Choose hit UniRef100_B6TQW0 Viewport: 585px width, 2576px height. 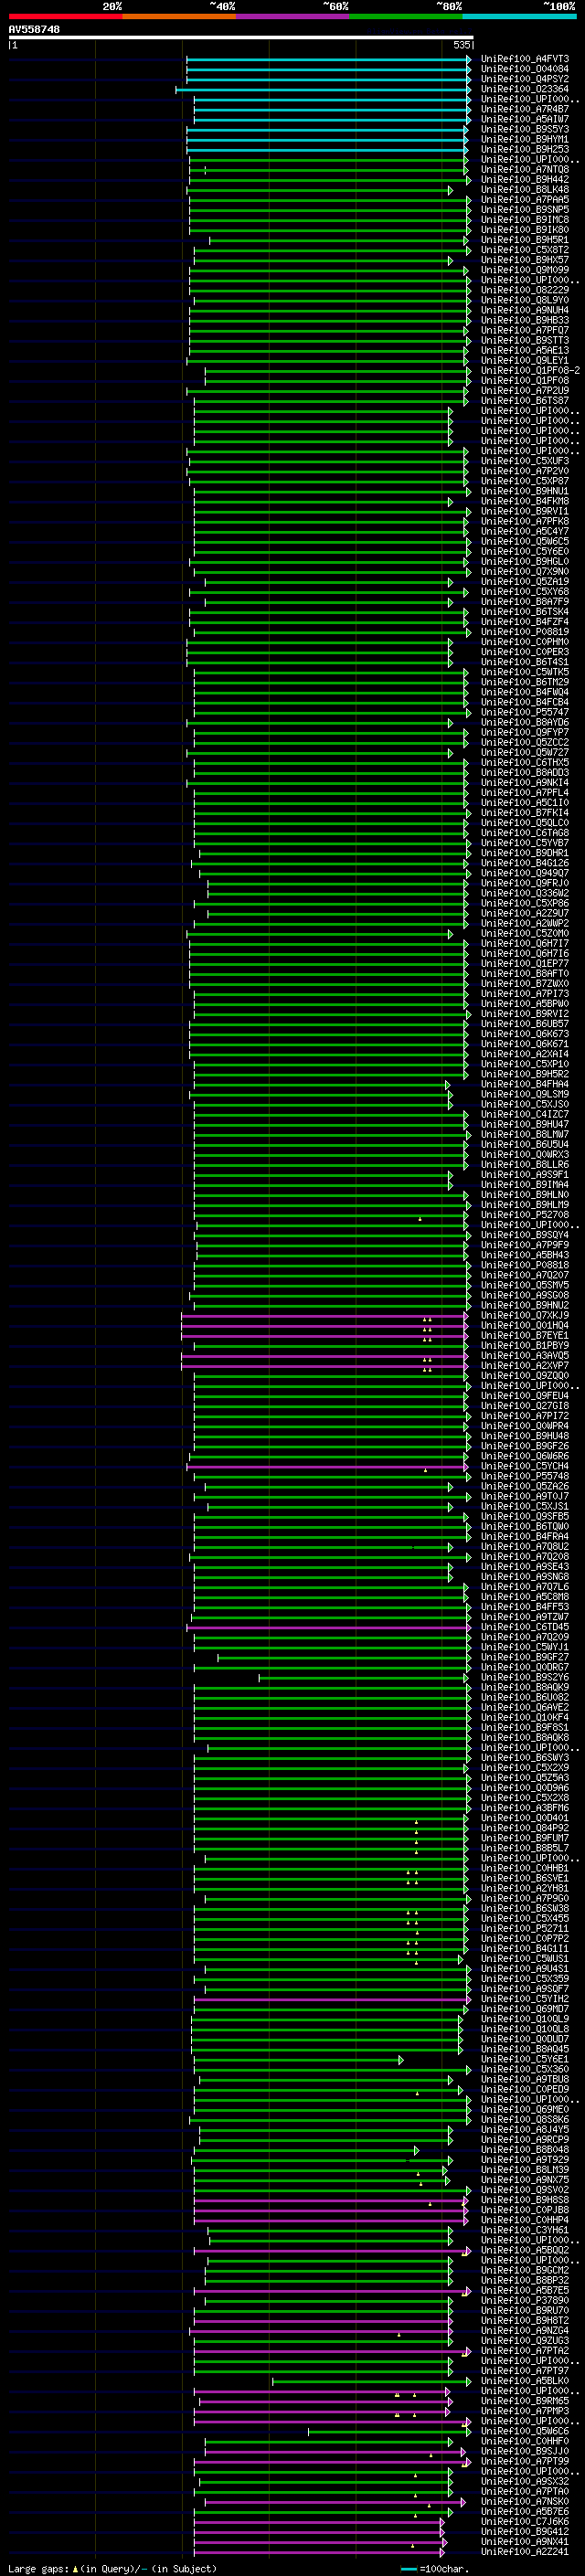pyautogui.click(x=524, y=1527)
